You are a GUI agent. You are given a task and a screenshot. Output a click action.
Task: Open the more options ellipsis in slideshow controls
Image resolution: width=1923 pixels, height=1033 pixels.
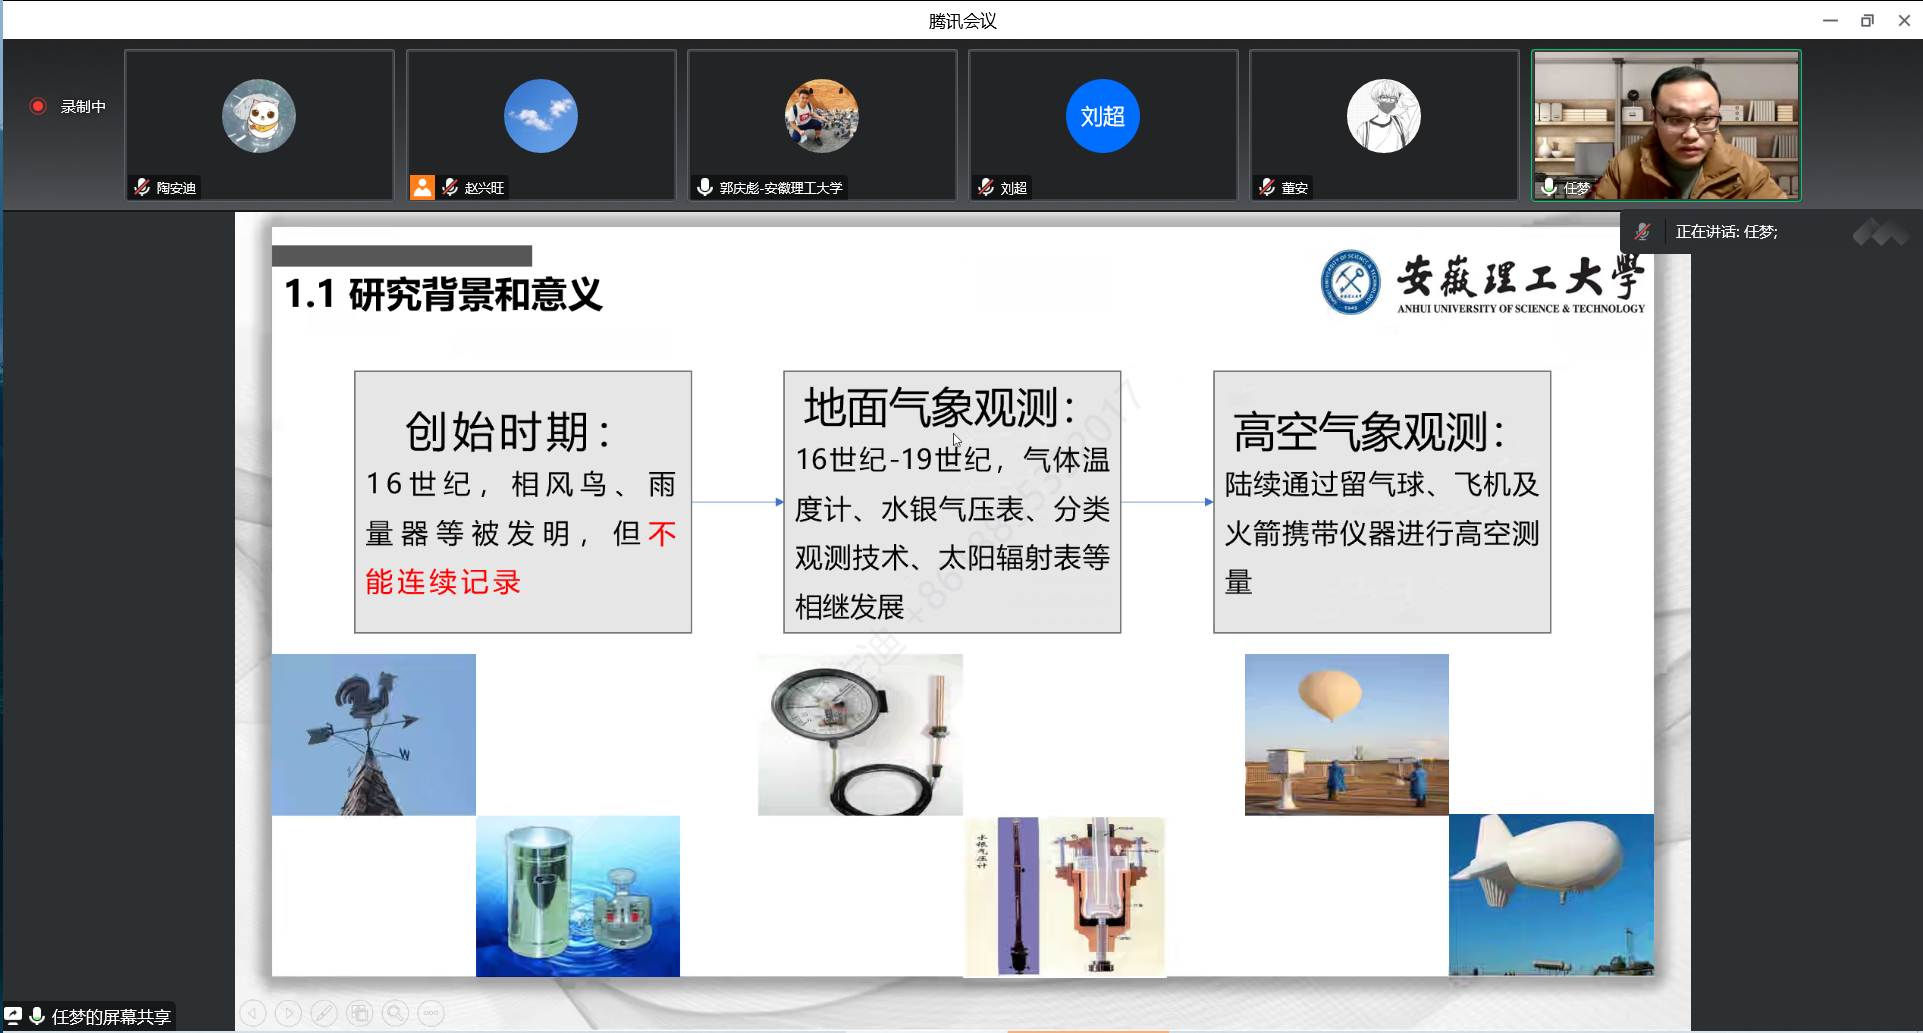click(x=431, y=1013)
